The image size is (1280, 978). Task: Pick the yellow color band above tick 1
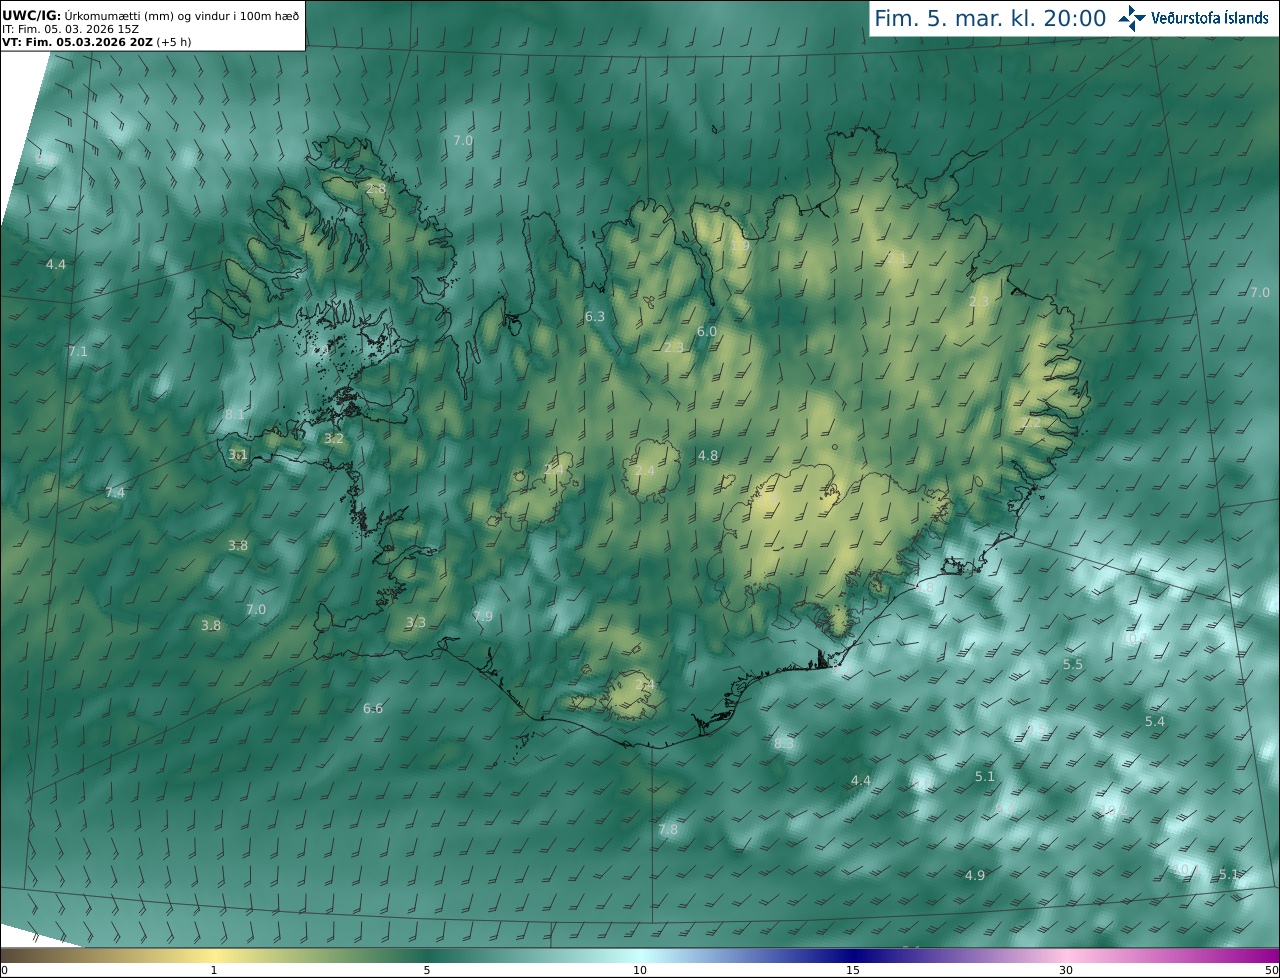click(214, 956)
